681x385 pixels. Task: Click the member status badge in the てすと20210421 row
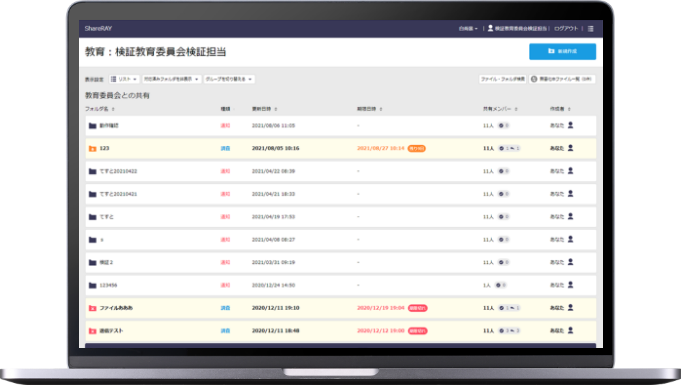click(504, 194)
